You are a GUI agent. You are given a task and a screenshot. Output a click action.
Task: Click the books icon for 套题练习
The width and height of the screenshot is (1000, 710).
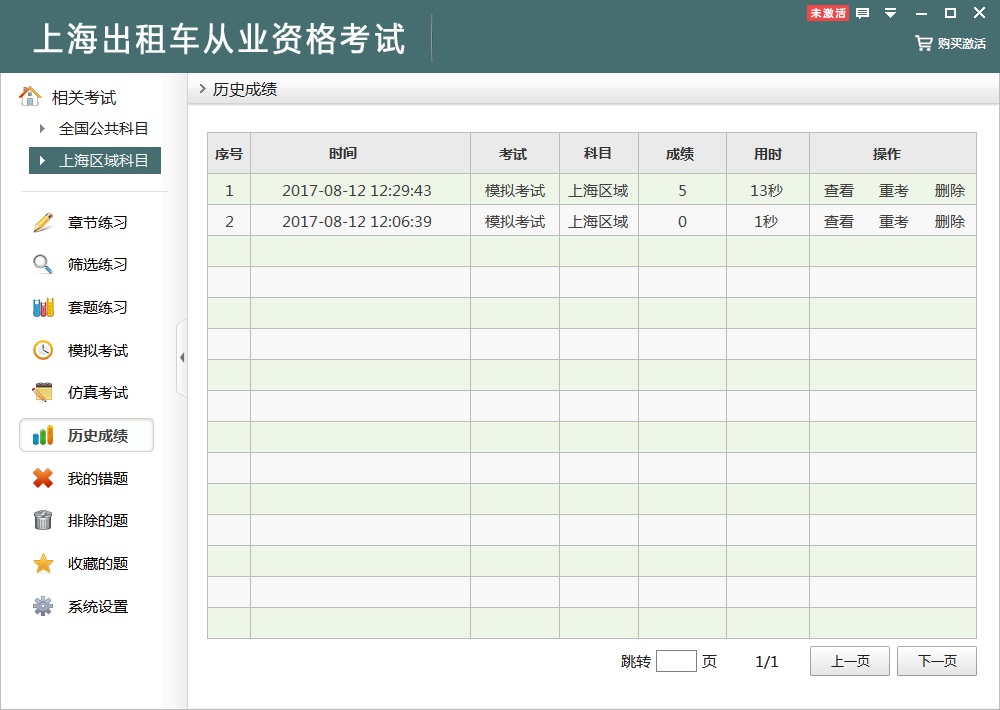(43, 308)
